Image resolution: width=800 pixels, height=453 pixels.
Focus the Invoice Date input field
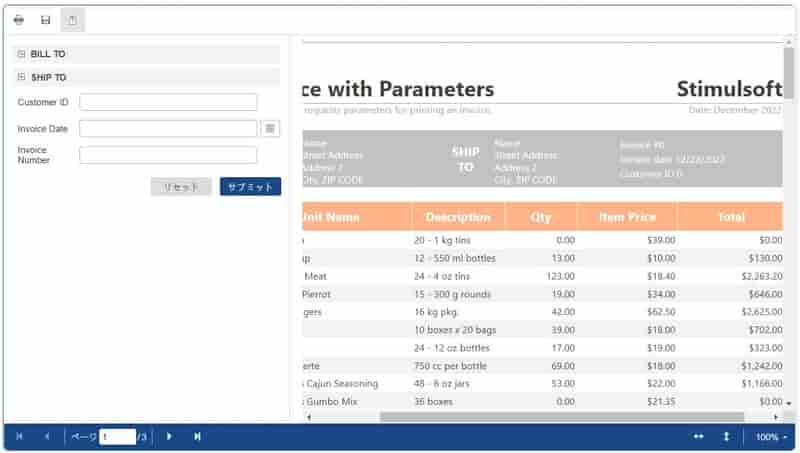pos(168,129)
